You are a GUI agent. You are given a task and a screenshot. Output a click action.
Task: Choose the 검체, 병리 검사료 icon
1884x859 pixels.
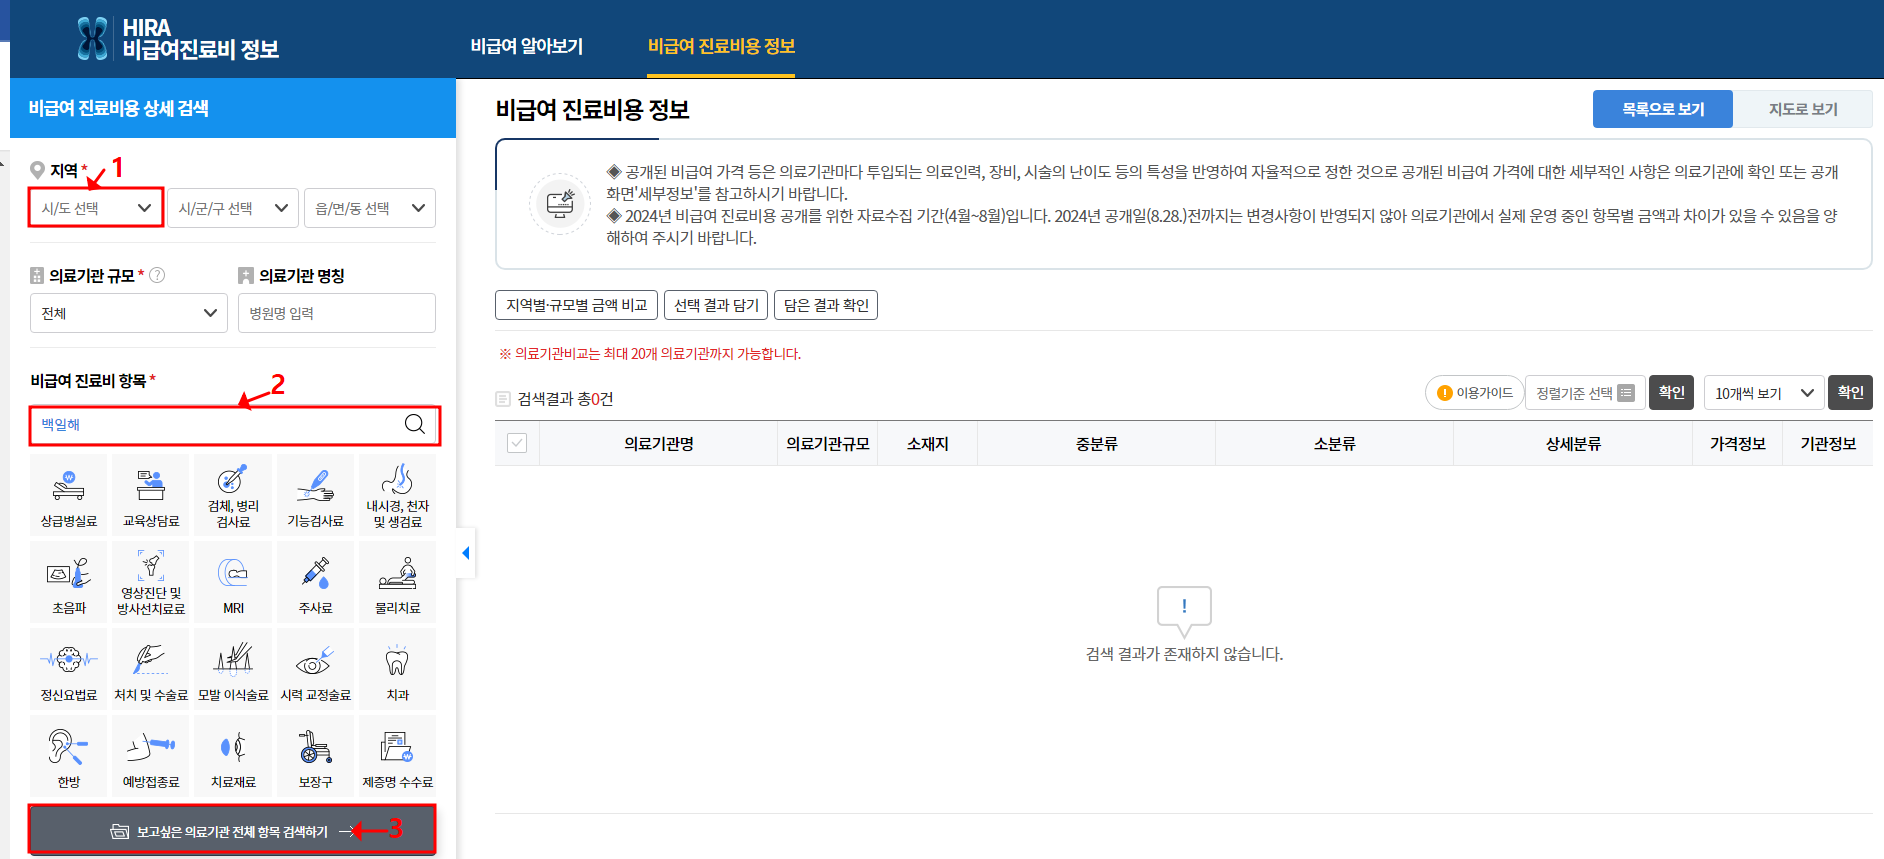(x=233, y=495)
